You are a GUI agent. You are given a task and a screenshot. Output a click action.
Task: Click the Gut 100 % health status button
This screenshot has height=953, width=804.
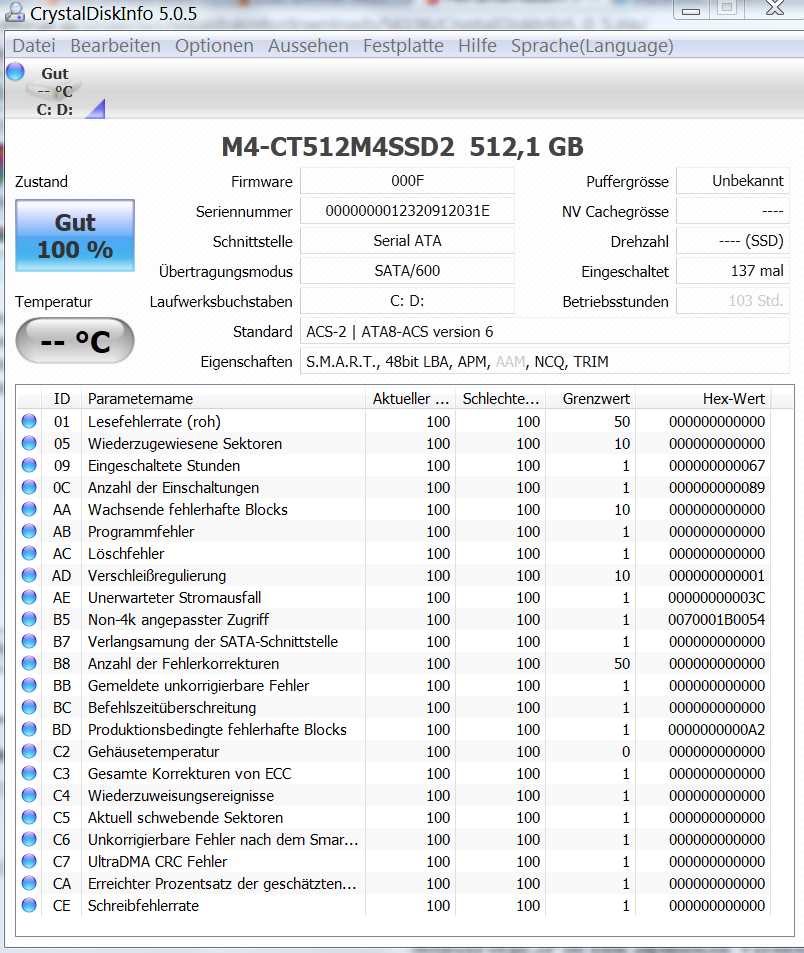point(75,235)
